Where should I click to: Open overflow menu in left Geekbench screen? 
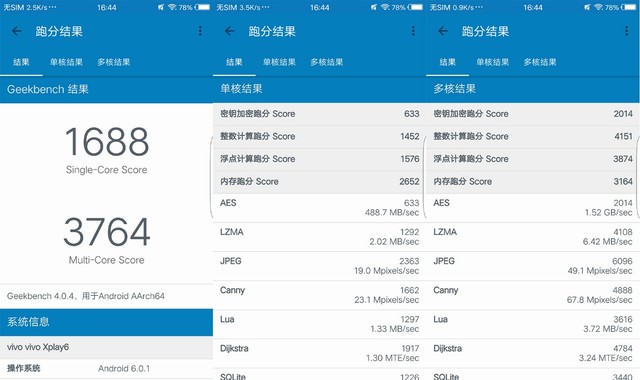[x=200, y=31]
